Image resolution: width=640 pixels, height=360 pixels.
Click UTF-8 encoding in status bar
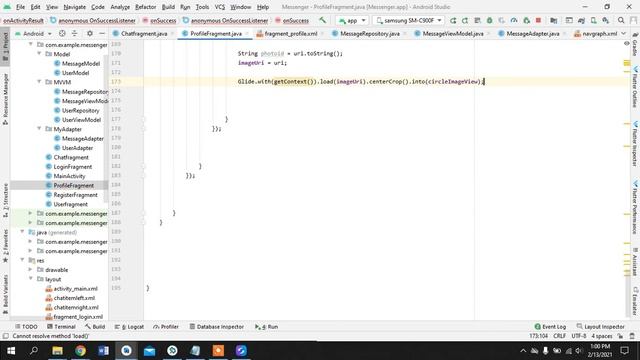[x=579, y=336]
